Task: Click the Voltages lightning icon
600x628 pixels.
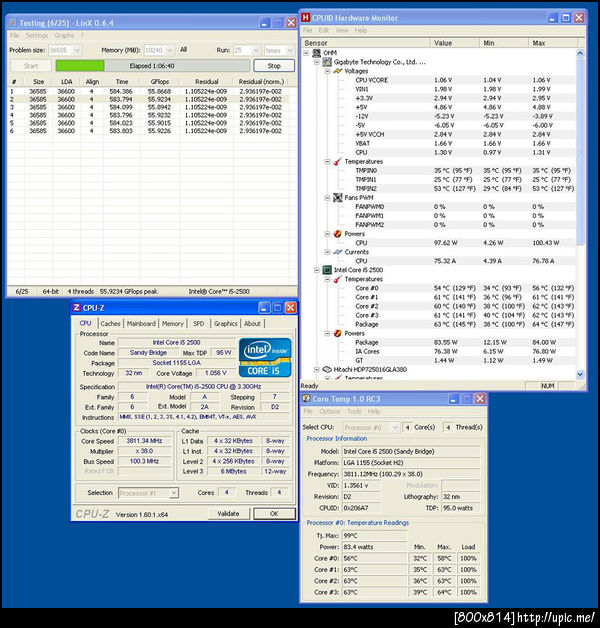Action: click(338, 71)
